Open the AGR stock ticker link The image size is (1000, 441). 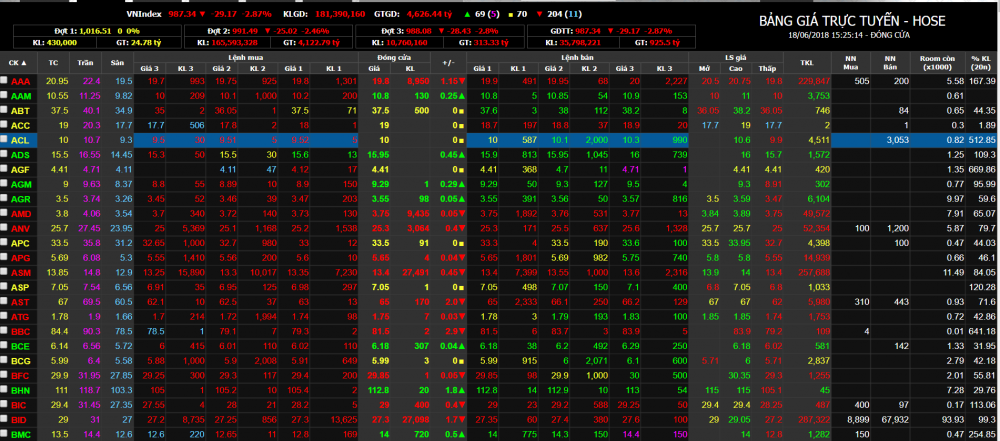21,200
